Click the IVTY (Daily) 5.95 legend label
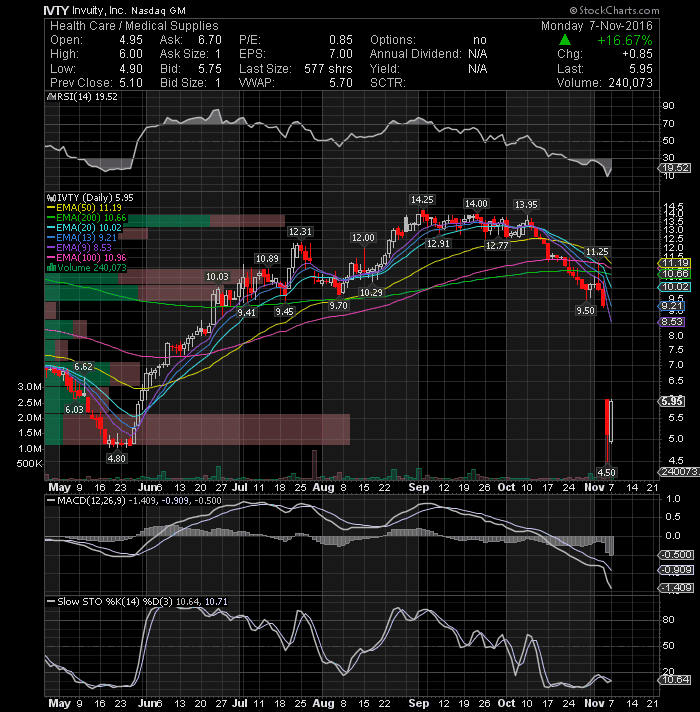This screenshot has width=700, height=712. pyautogui.click(x=90, y=198)
